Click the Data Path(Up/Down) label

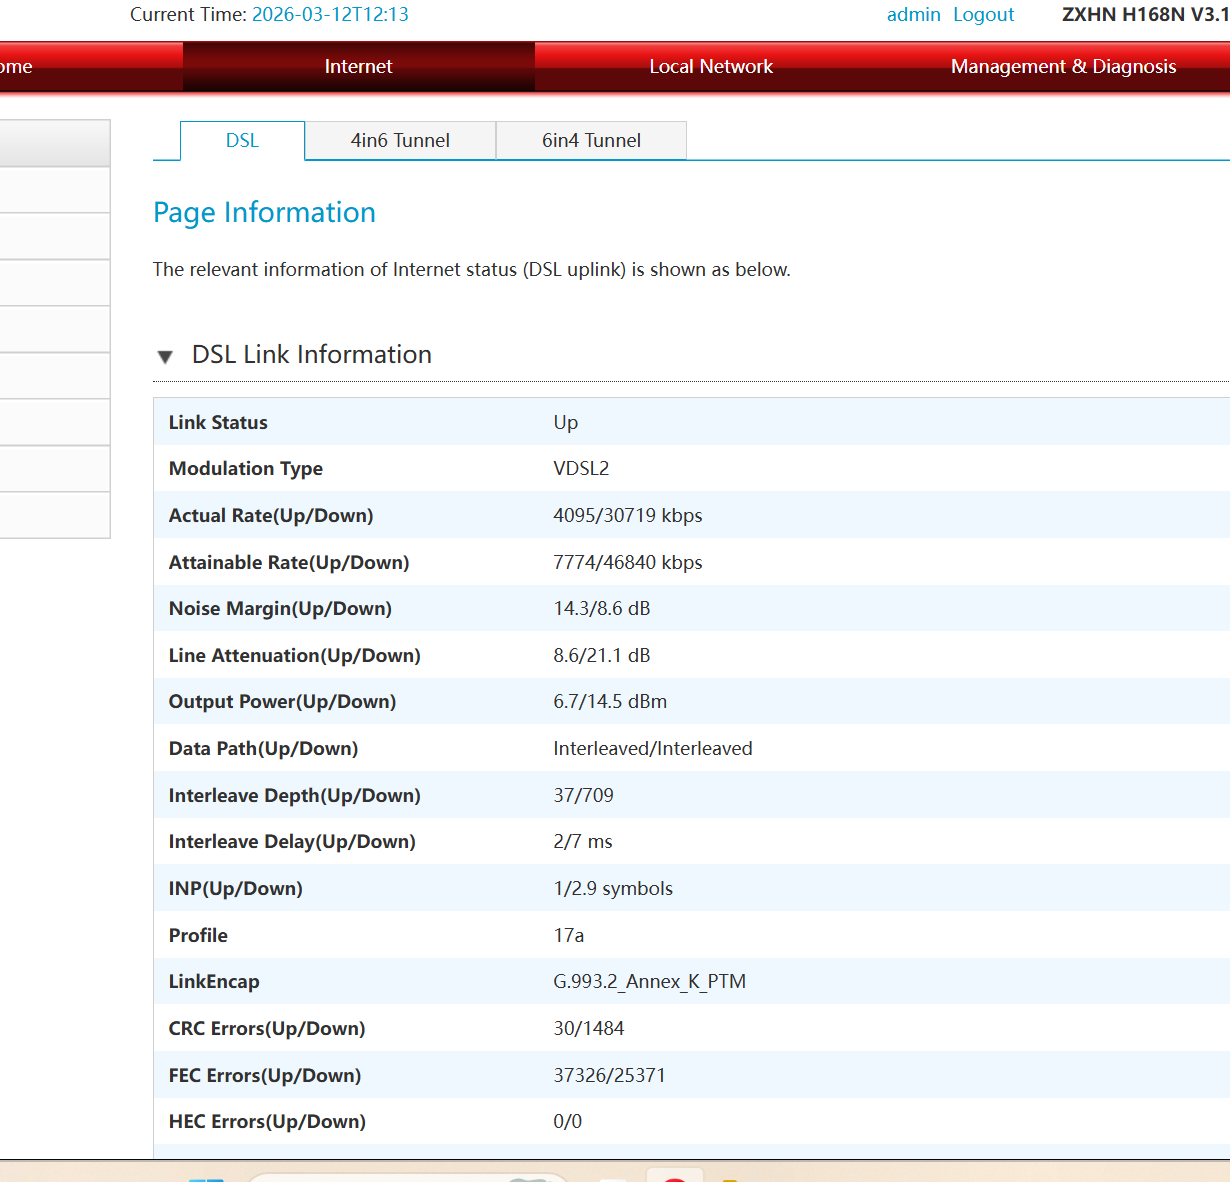(263, 748)
